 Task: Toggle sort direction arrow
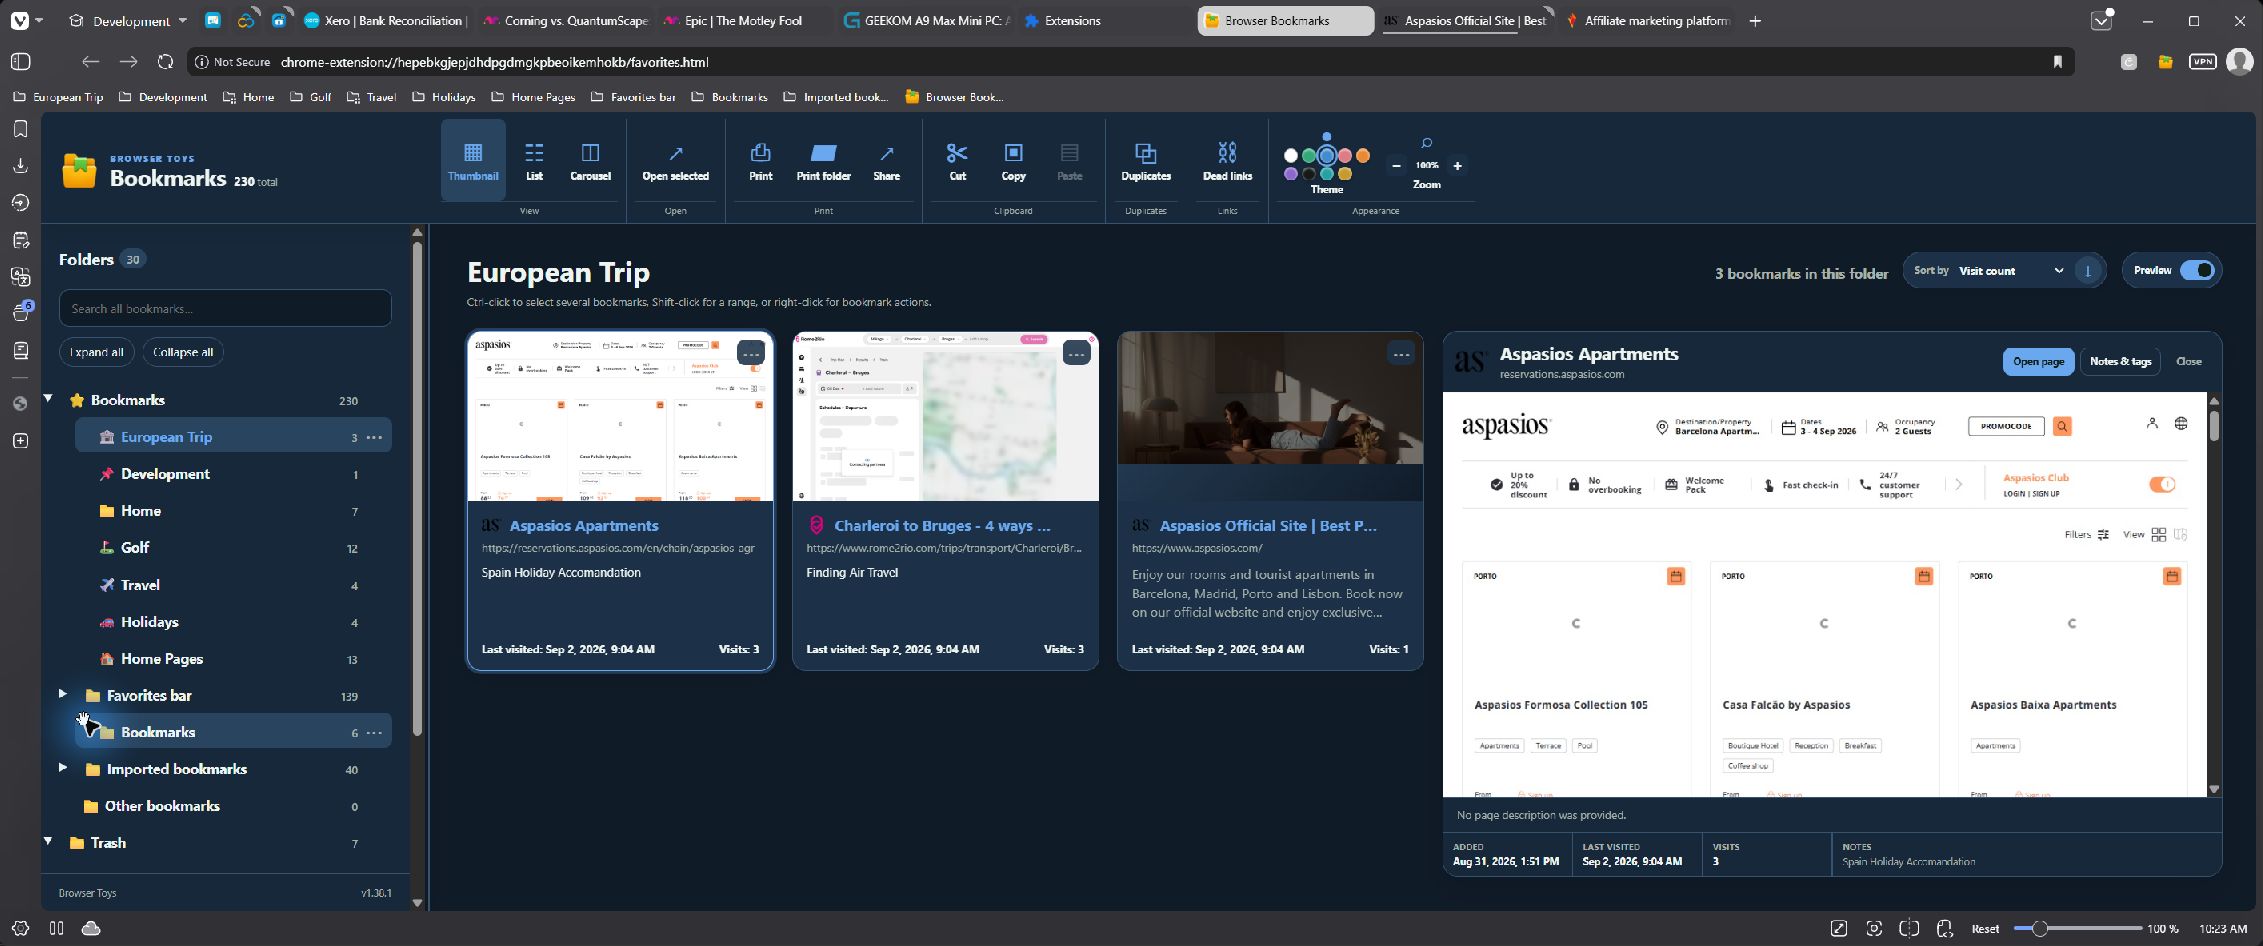(2087, 271)
